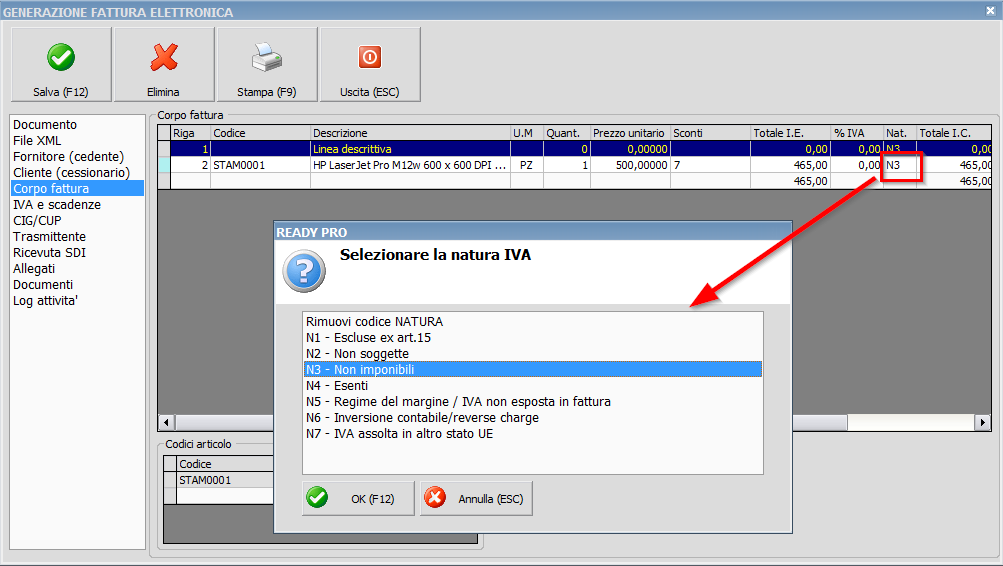Open Allegati section in sidebar

(34, 269)
